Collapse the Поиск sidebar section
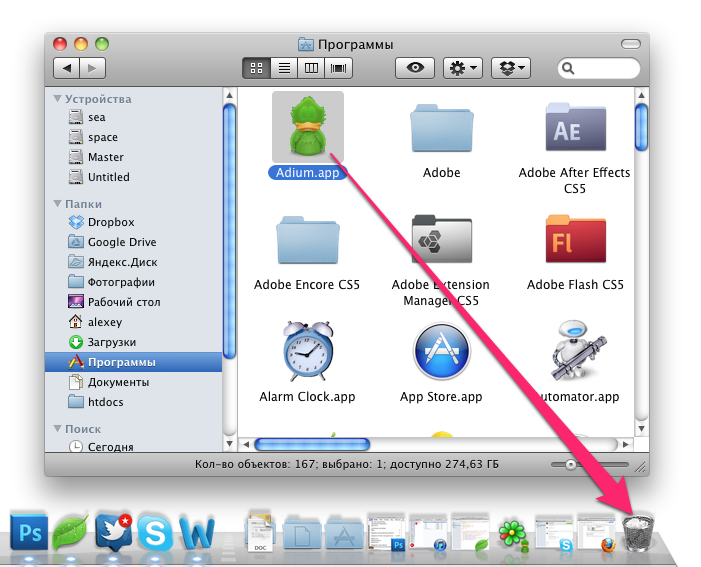 tap(57, 428)
